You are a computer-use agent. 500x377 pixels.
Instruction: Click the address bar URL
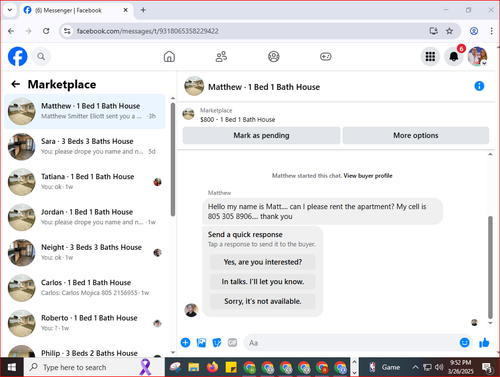pyautogui.click(x=148, y=31)
